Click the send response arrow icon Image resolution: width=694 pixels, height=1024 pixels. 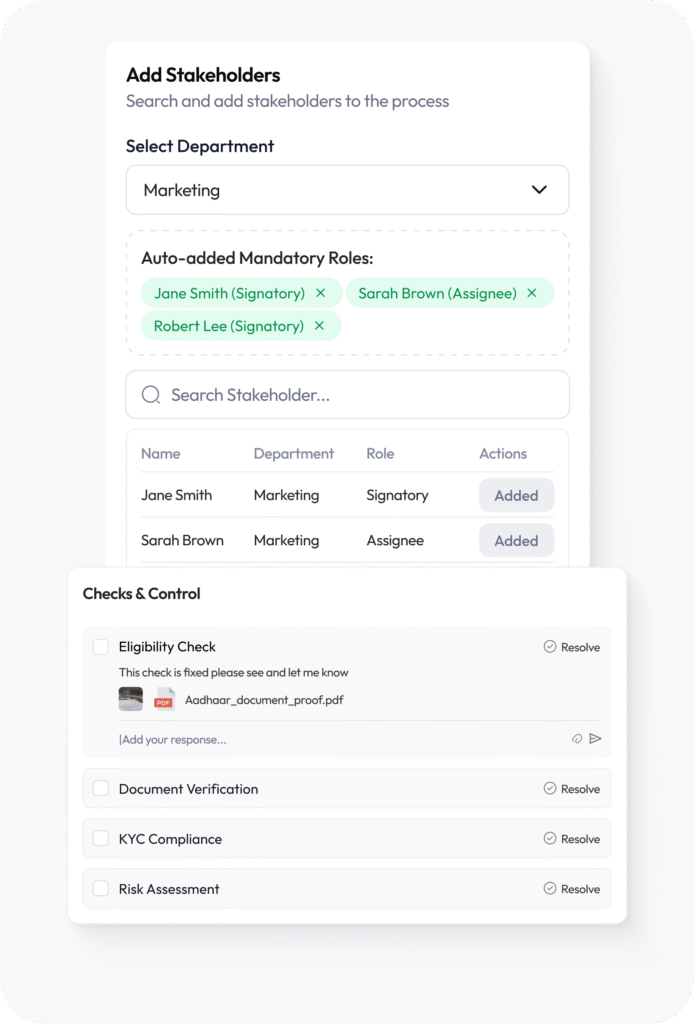tap(596, 739)
